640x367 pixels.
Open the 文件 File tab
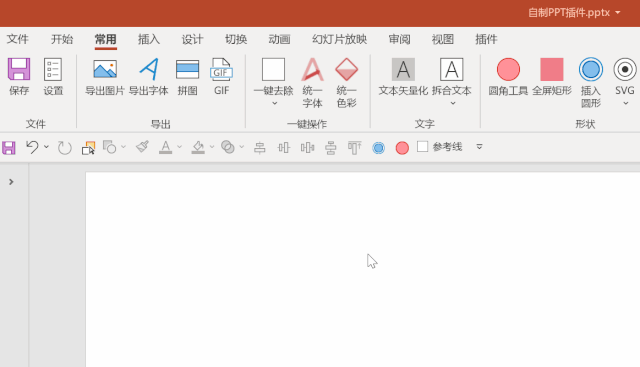pos(18,39)
